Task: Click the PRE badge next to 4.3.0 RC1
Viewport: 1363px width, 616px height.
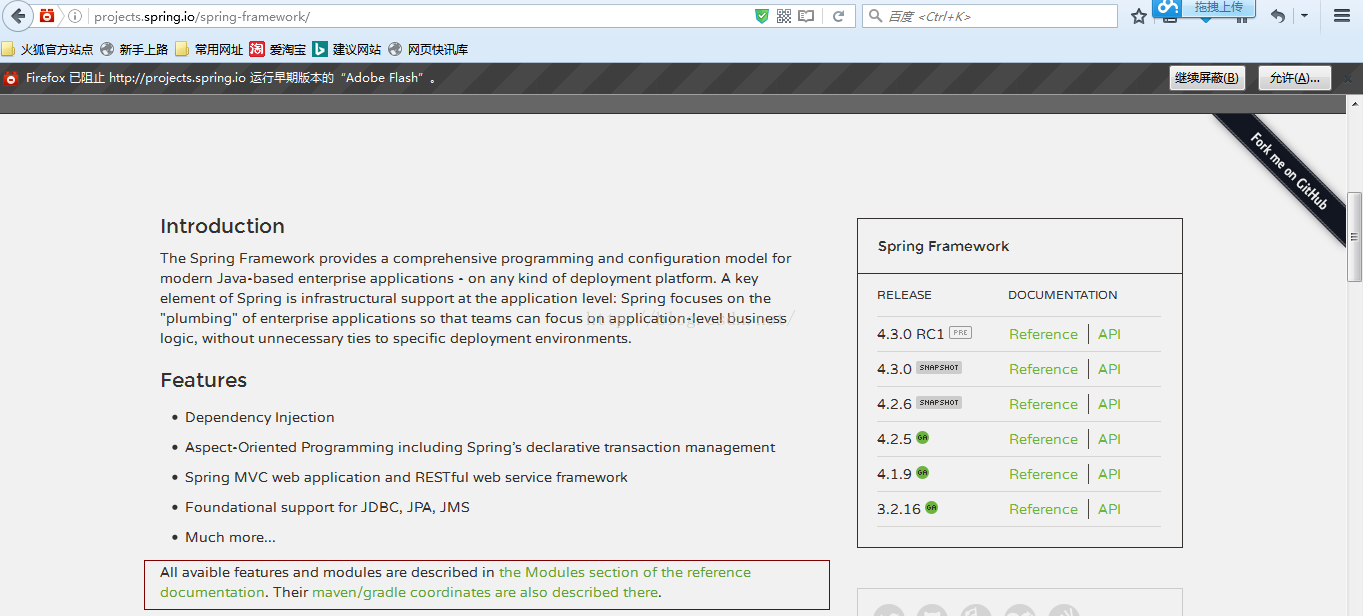Action: point(960,332)
